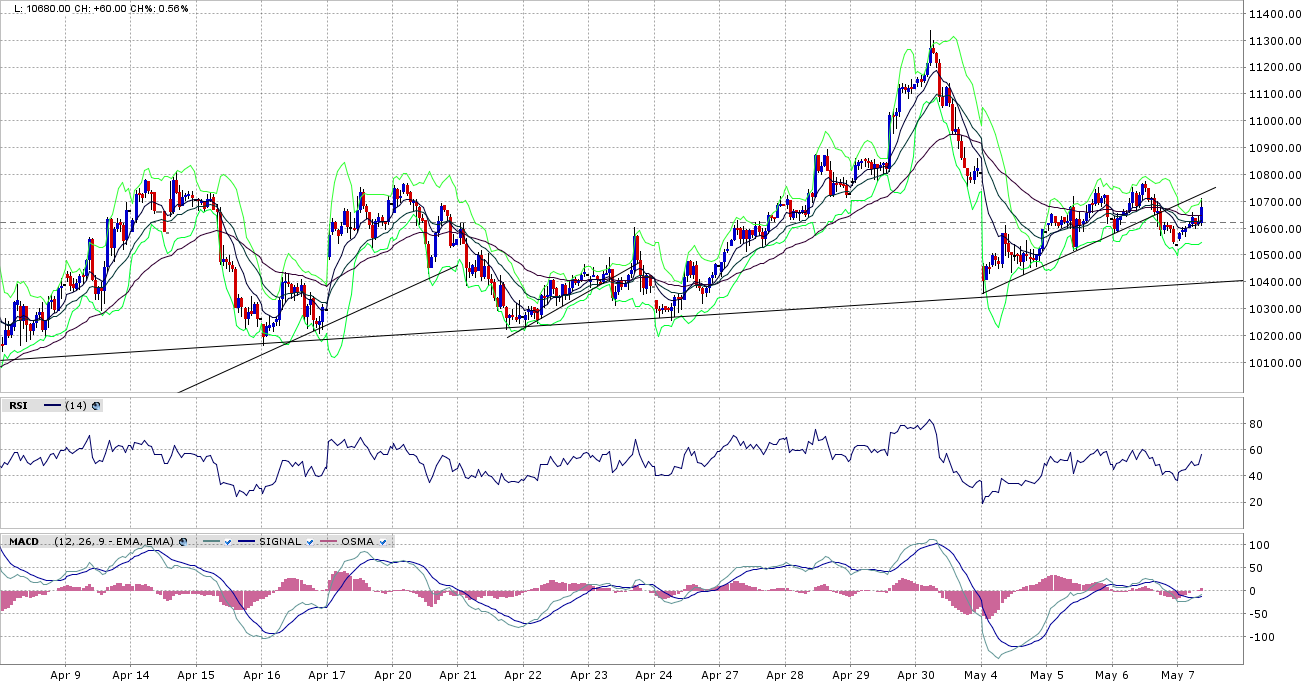Toggle the OSMA histogram visibility checkmark
Image resolution: width=1310 pixels, height=689 pixels.
(x=384, y=541)
